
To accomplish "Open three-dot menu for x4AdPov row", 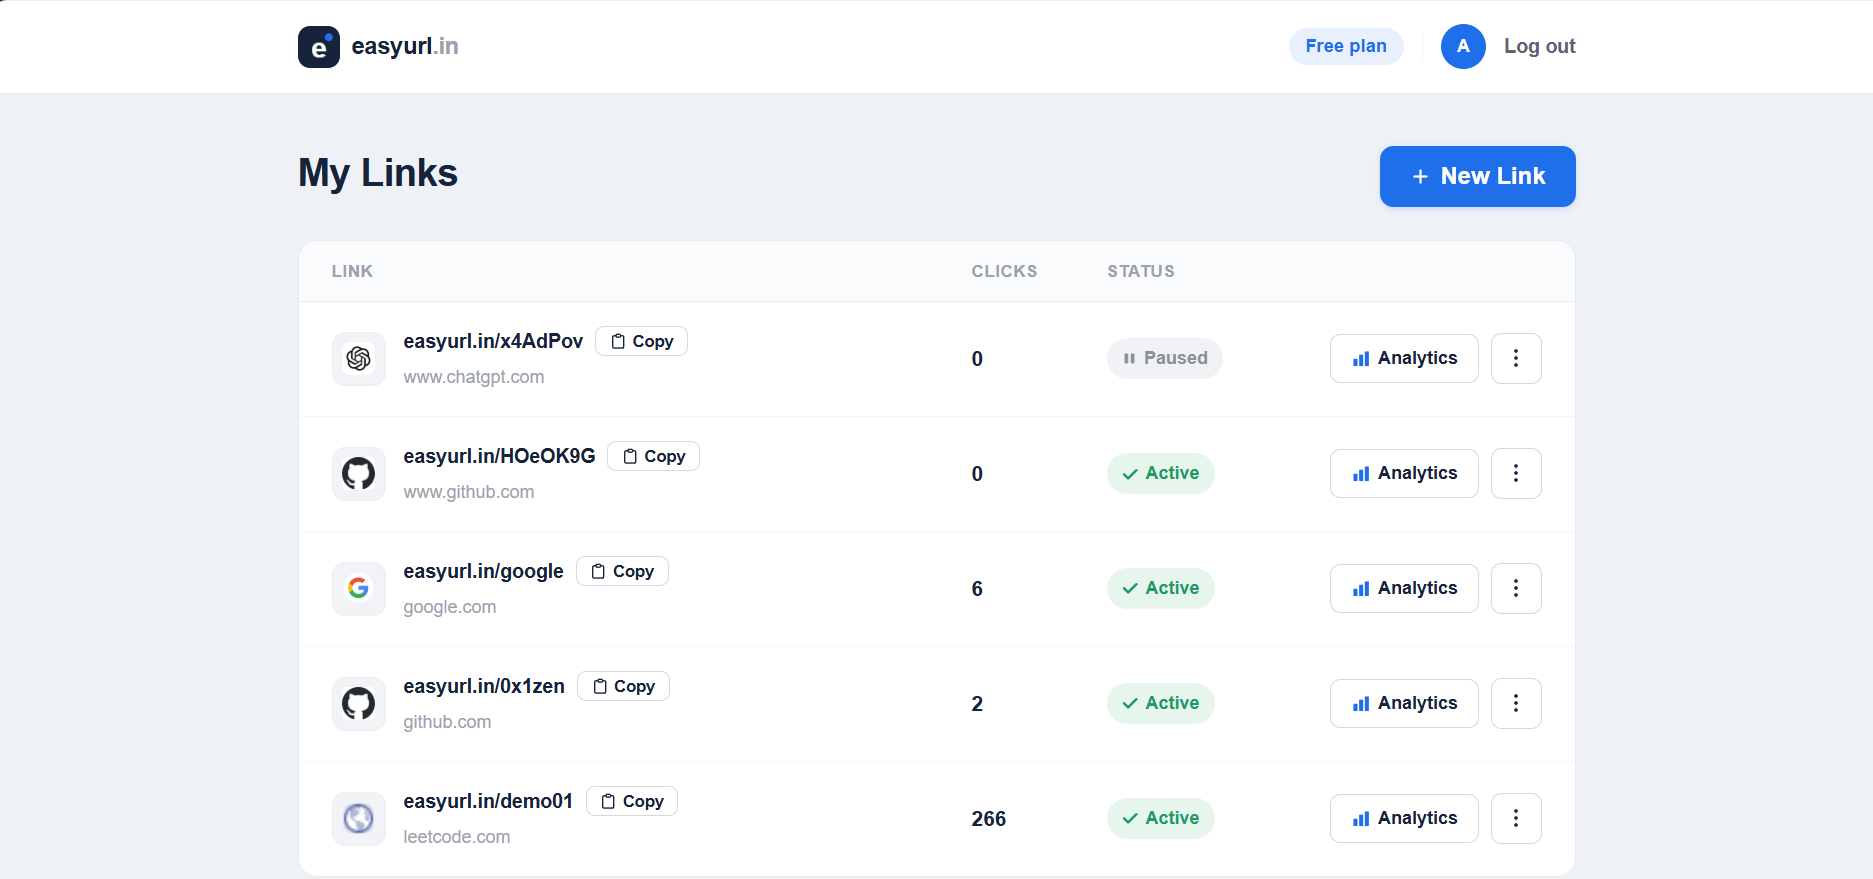I will 1516,358.
